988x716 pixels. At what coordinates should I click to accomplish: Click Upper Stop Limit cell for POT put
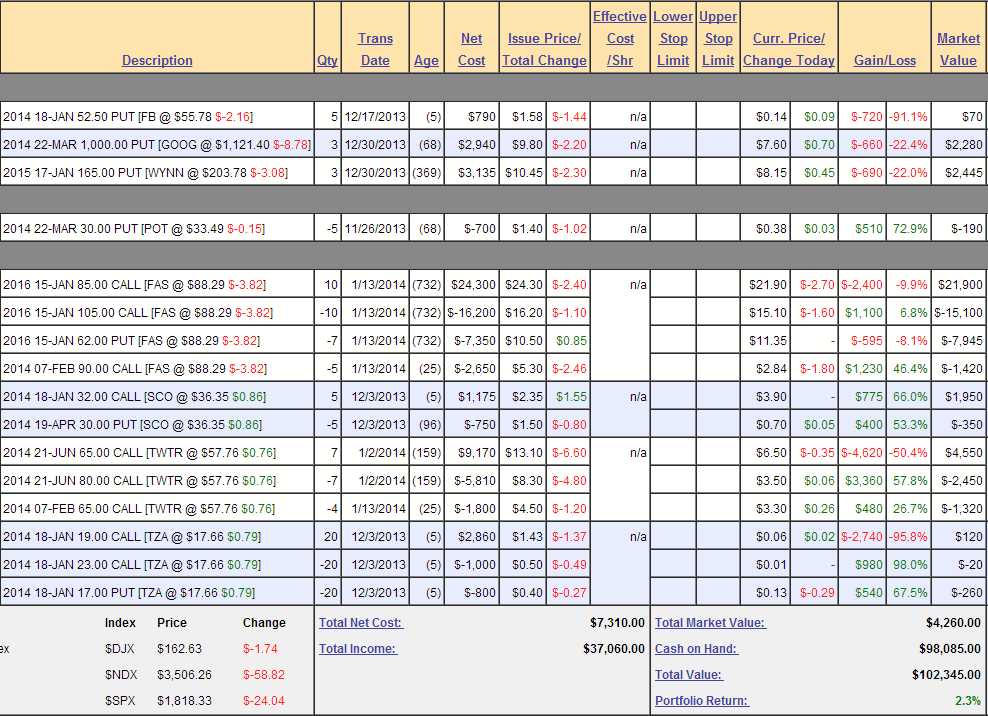[718, 228]
